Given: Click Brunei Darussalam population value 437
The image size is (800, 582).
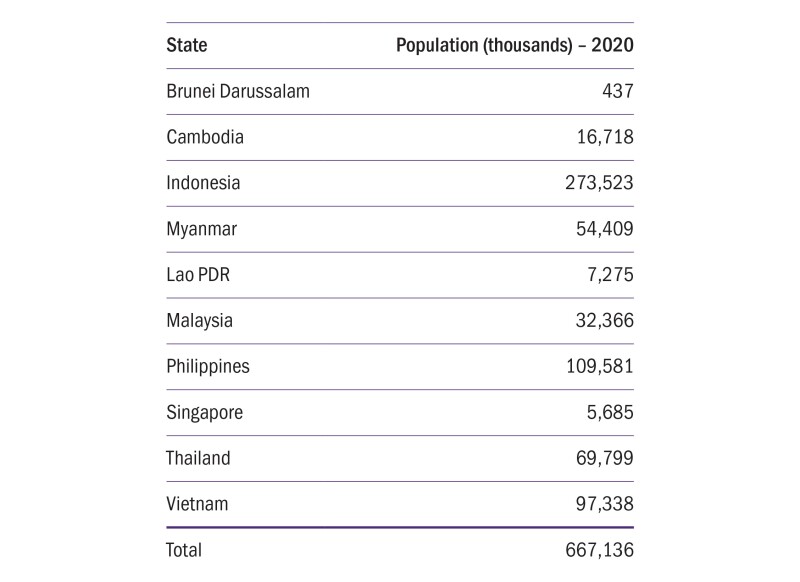Looking at the screenshot, I should pyautogui.click(x=616, y=91).
